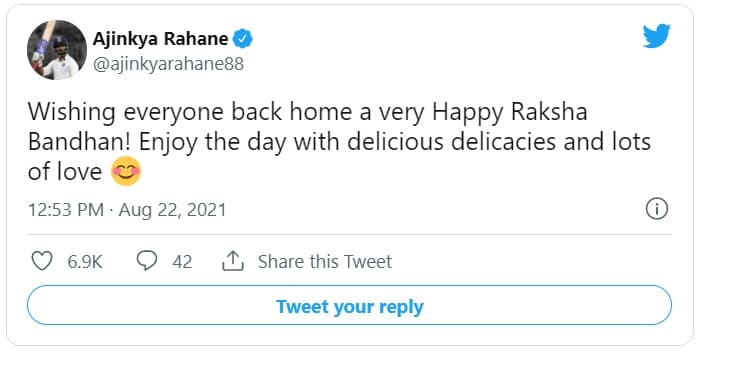Viewport: 740px width, 369px height.
Task: View the 42 replies count
Action: [182, 261]
